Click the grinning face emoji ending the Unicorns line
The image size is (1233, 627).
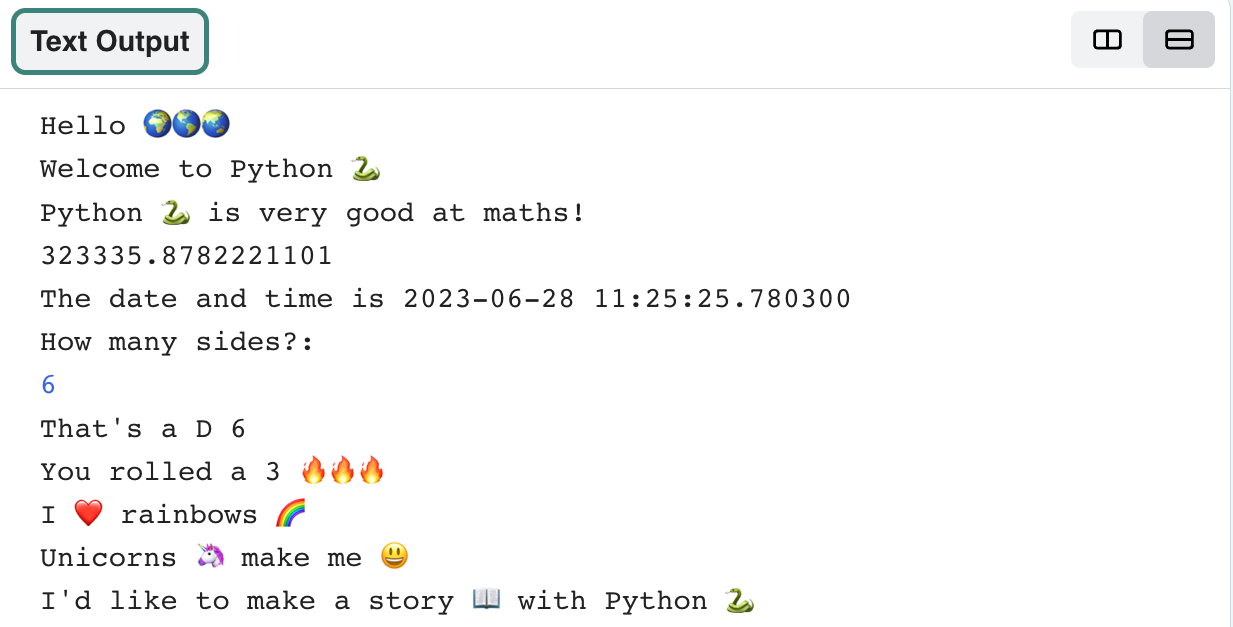pos(394,556)
